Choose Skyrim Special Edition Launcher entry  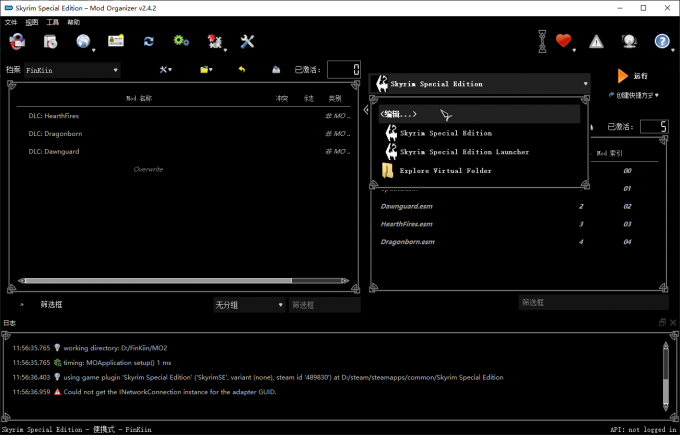pyautogui.click(x=479, y=152)
